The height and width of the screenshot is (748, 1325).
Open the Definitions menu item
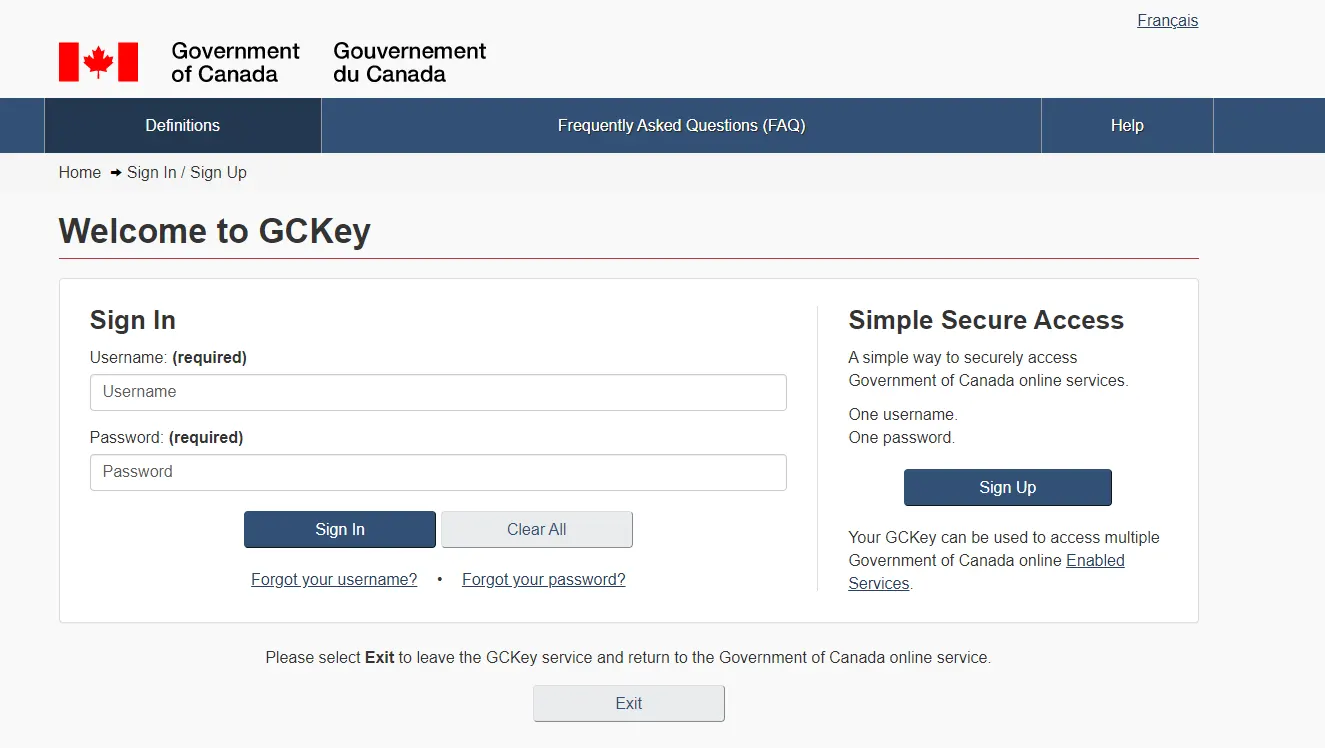(x=183, y=126)
